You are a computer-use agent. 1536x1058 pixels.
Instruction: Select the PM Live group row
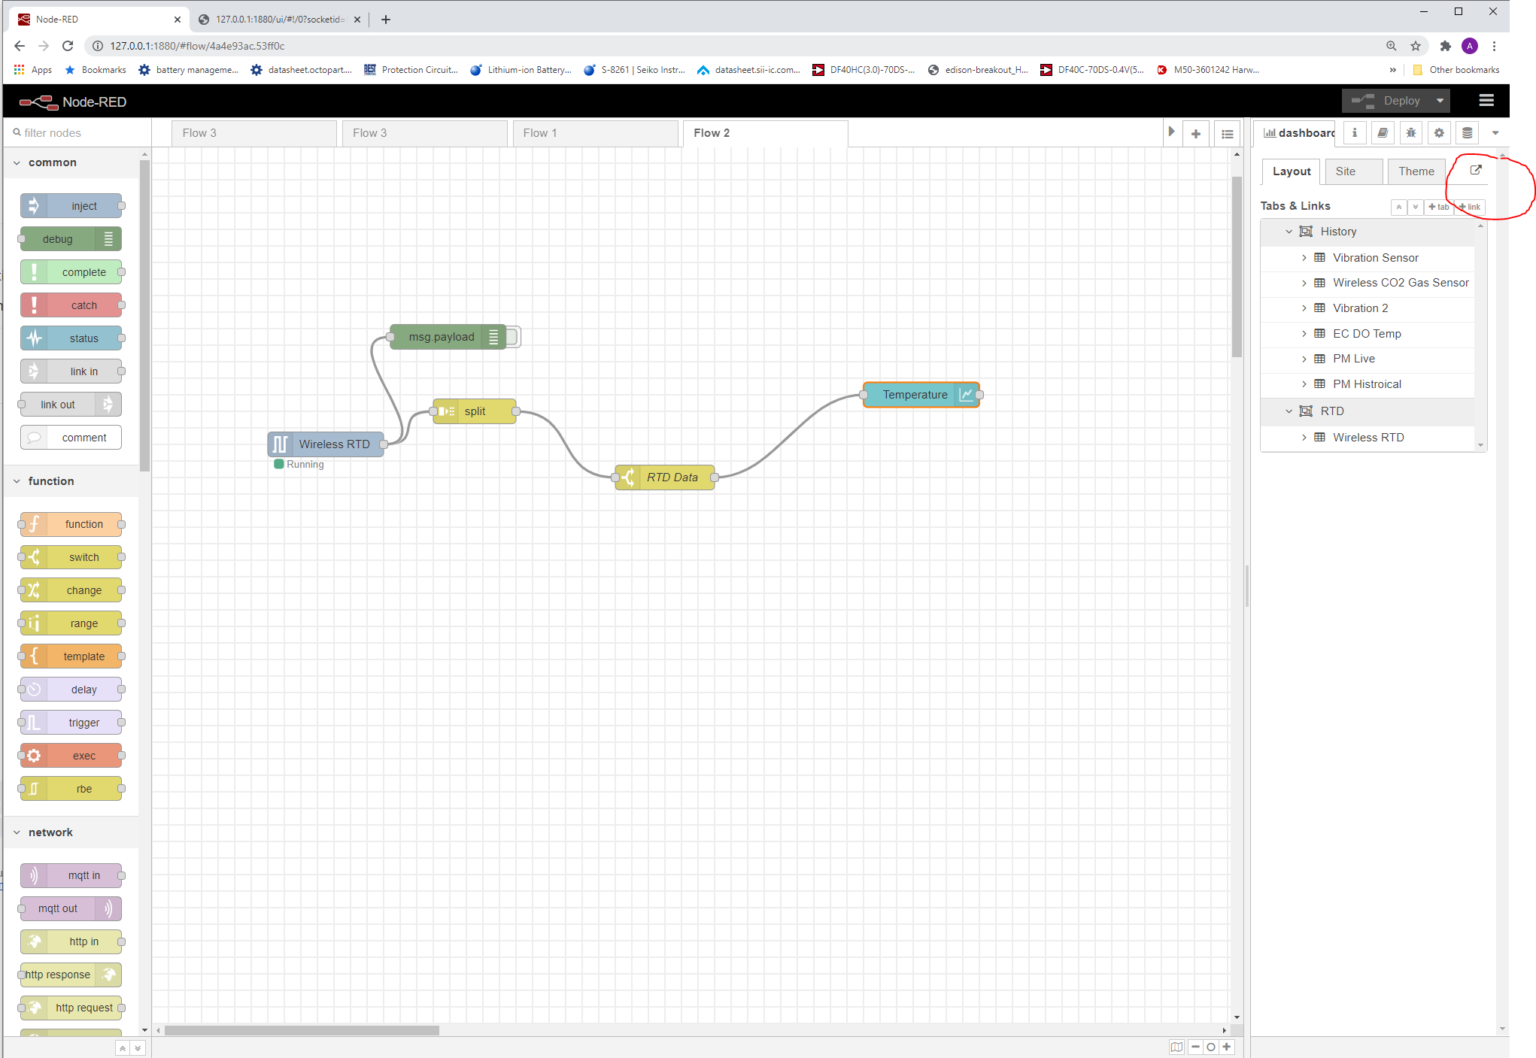coord(1368,359)
